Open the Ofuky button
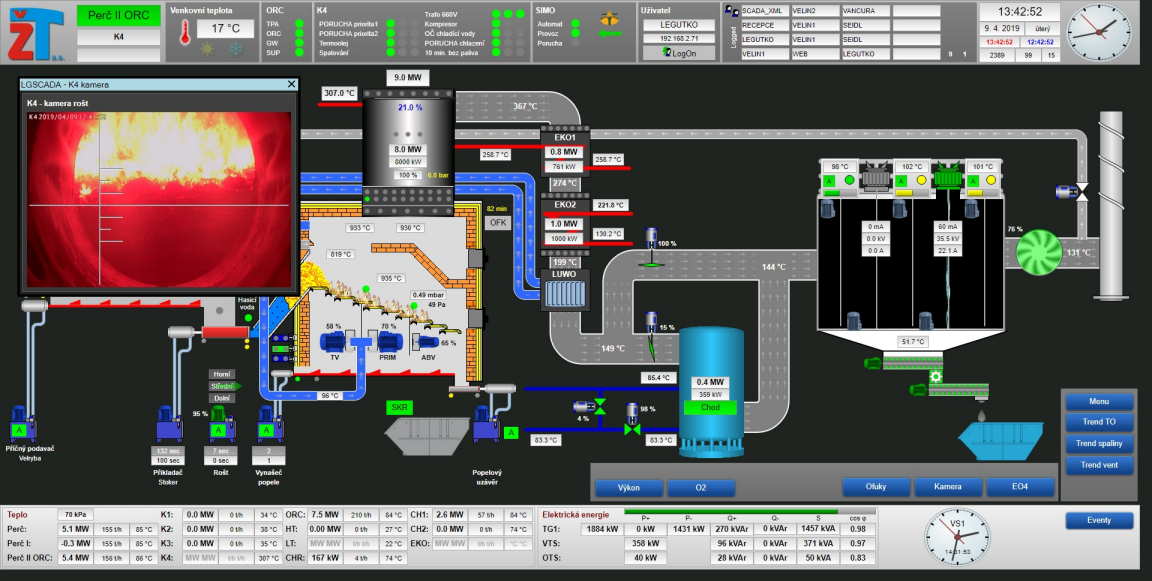 [x=876, y=486]
